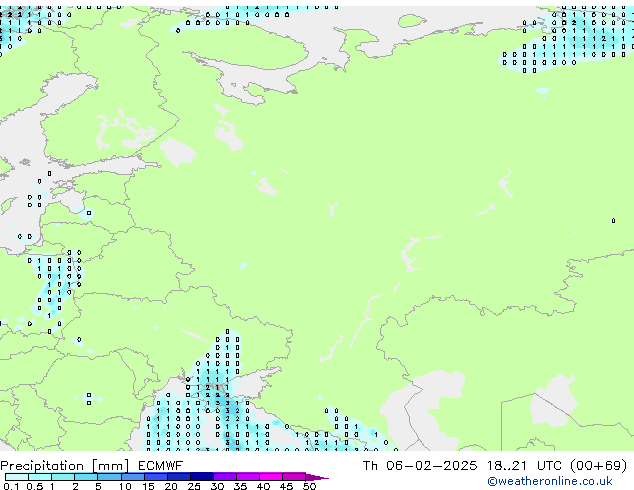This screenshot has width=634, height=490.
Task: Pick the lightest 0.1–0.5 mm legend swatch
Action: pyautogui.click(x=17, y=477)
